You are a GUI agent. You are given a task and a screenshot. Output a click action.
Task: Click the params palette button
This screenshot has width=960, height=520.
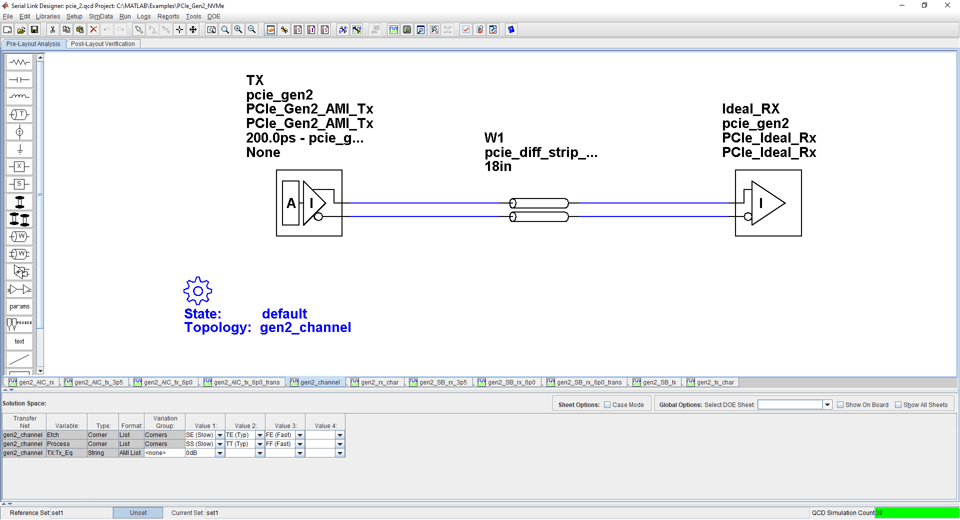tap(19, 306)
